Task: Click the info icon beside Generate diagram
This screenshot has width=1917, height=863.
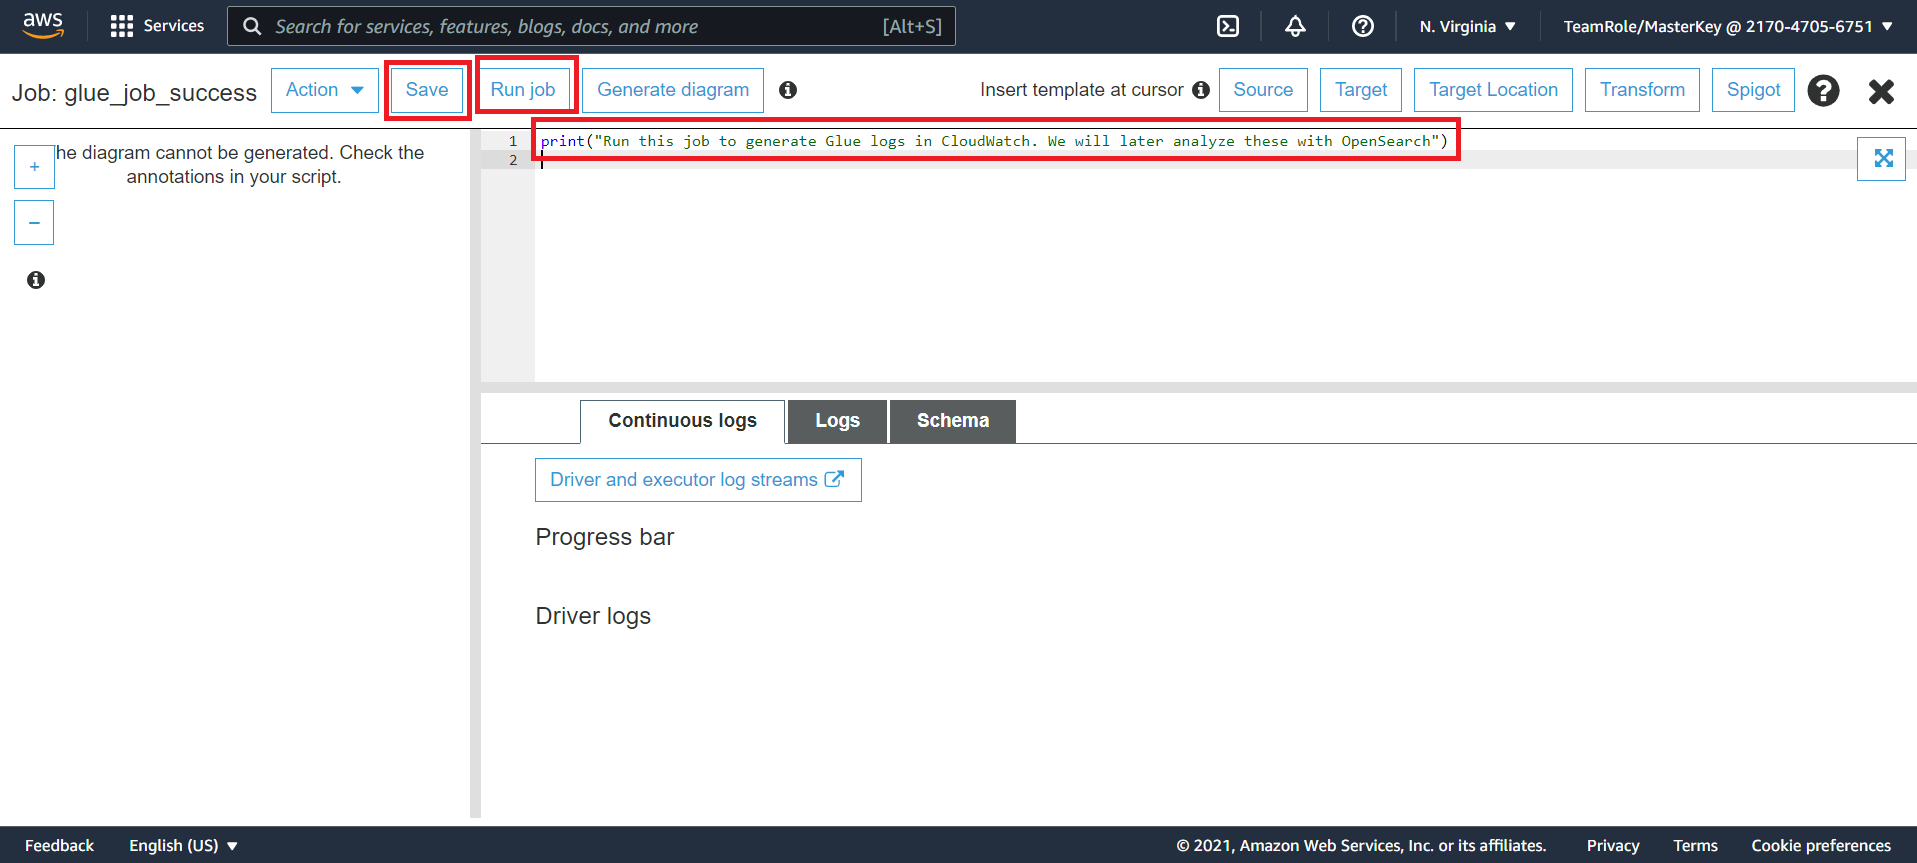Action: [x=788, y=90]
